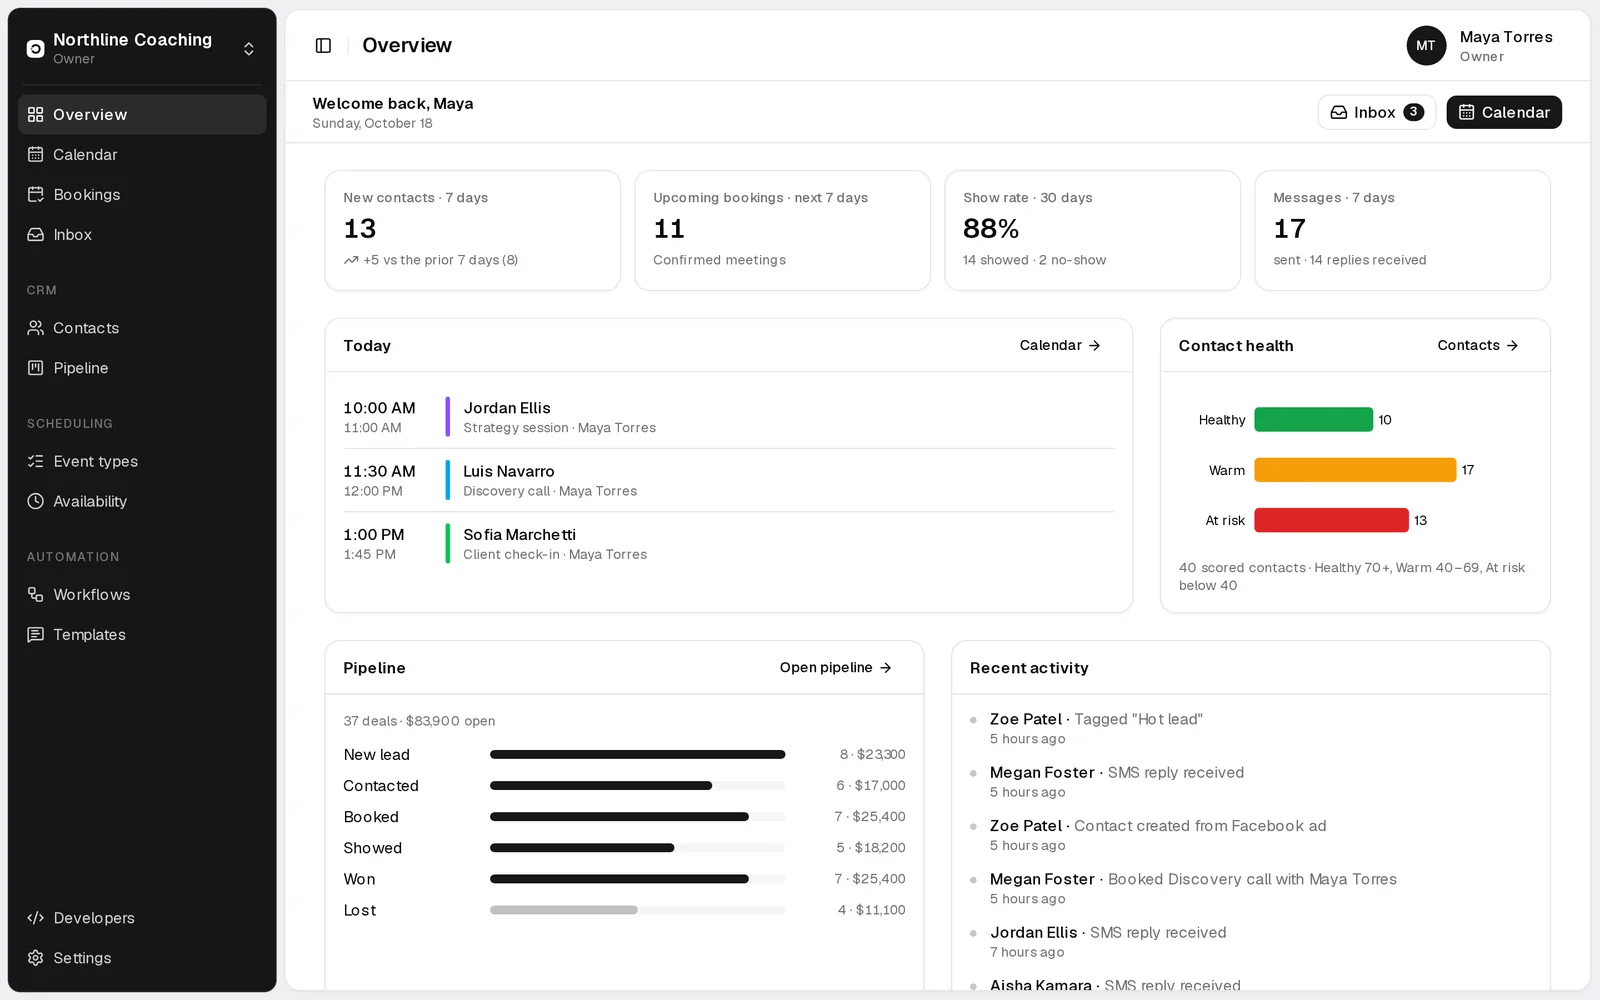
Task: Click the Booked stage row label
Action: pos(371,817)
